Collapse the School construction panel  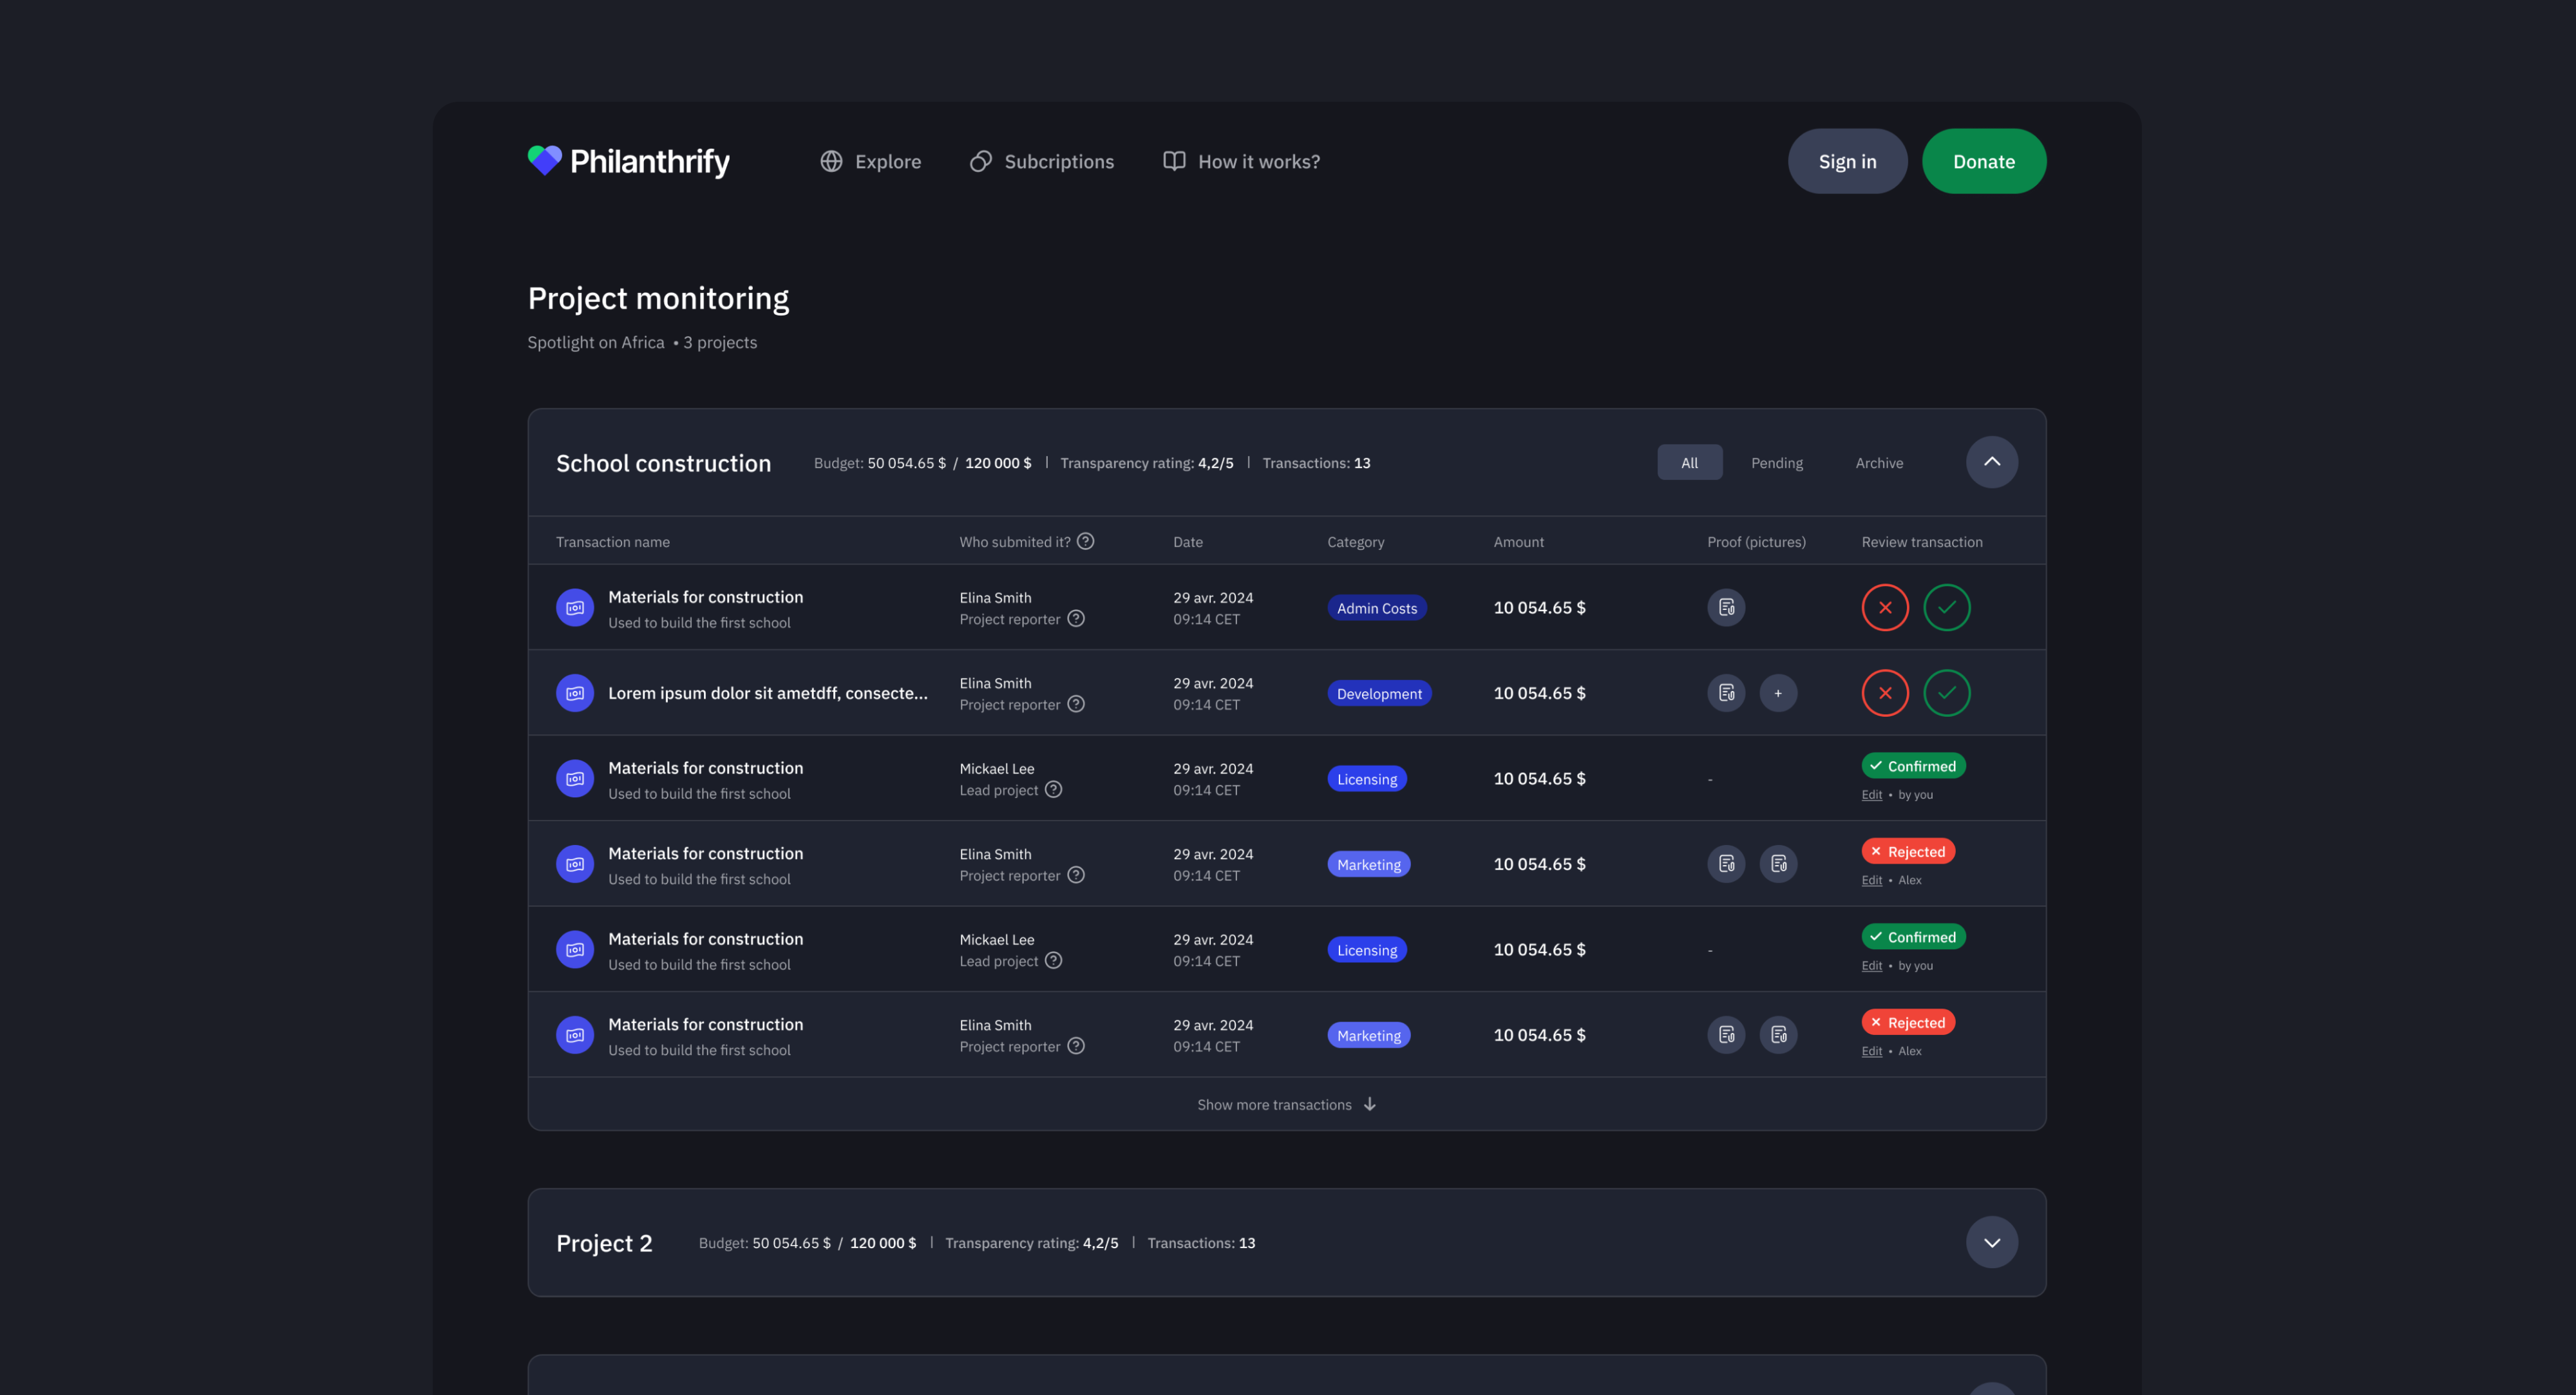click(1991, 462)
